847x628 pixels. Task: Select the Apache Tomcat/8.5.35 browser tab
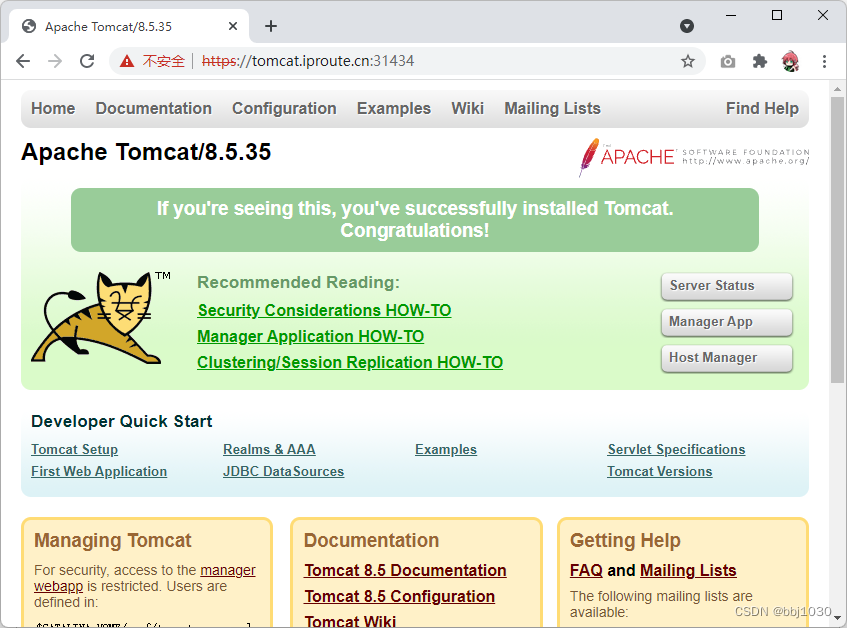point(129,26)
